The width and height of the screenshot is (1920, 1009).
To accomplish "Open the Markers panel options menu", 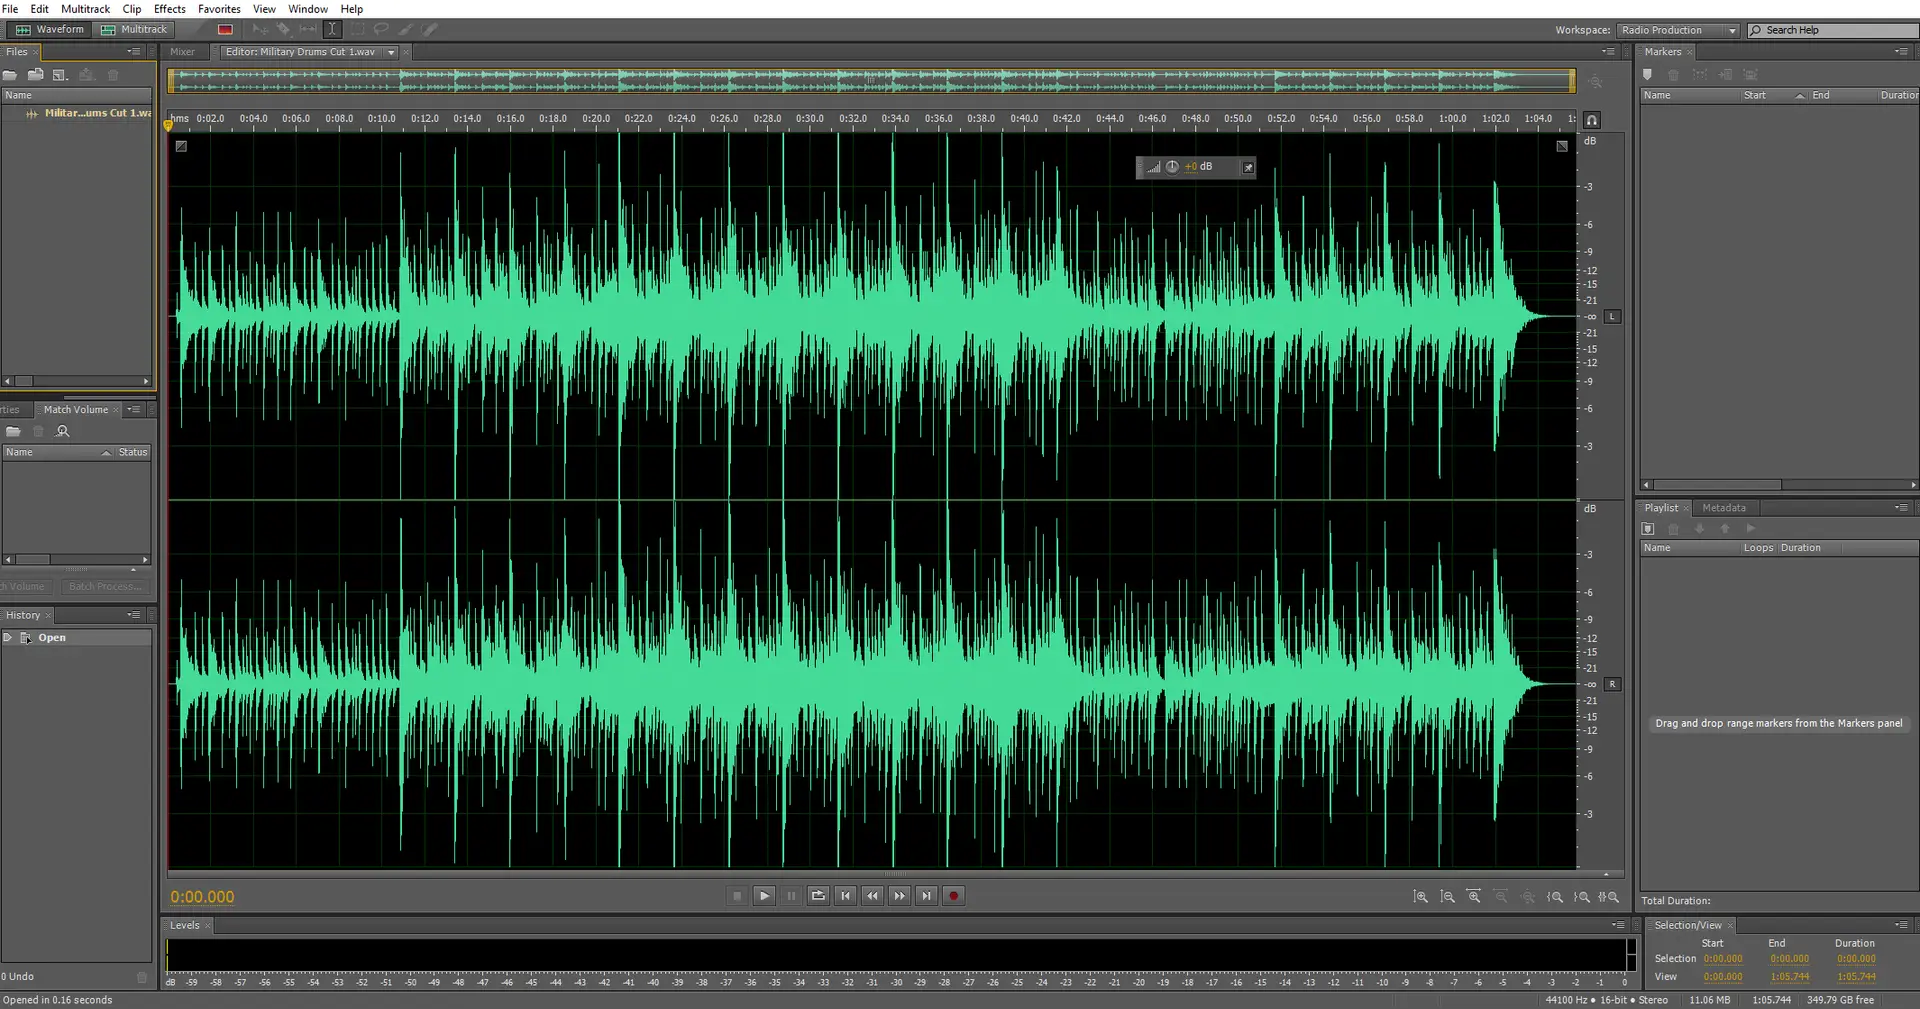I will coord(1901,52).
